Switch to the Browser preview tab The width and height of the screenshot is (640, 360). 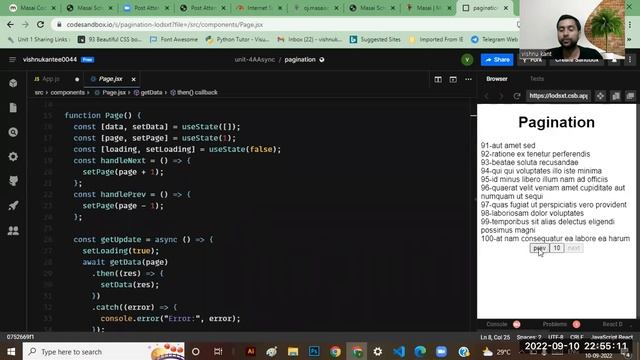(x=497, y=79)
